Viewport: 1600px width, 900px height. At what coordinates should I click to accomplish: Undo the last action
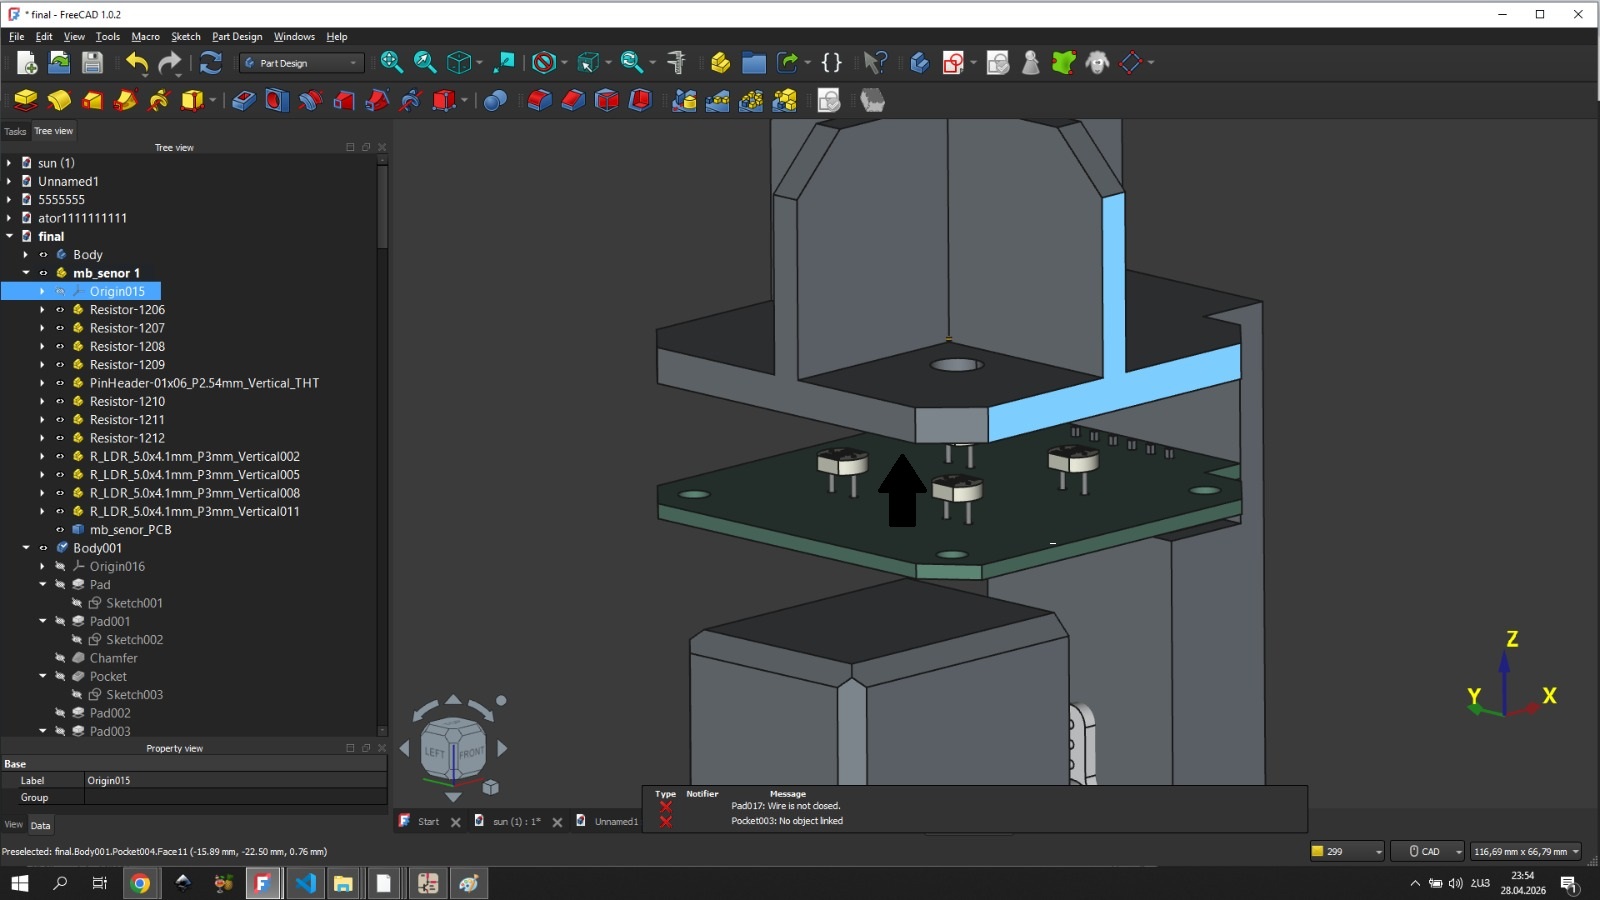coord(137,63)
